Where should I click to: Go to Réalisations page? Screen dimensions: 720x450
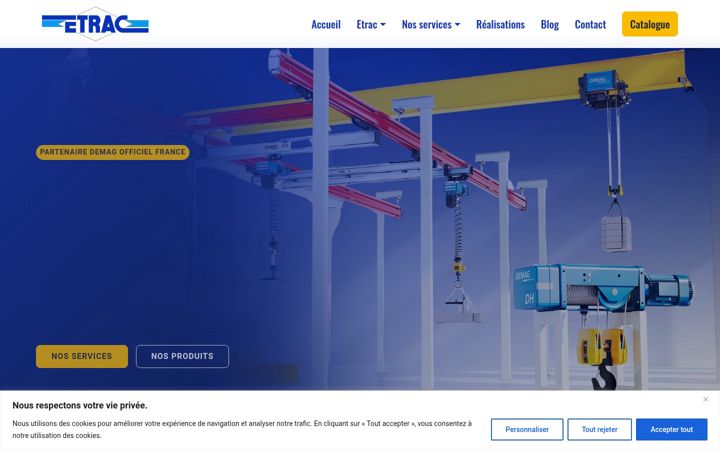pyautogui.click(x=500, y=24)
